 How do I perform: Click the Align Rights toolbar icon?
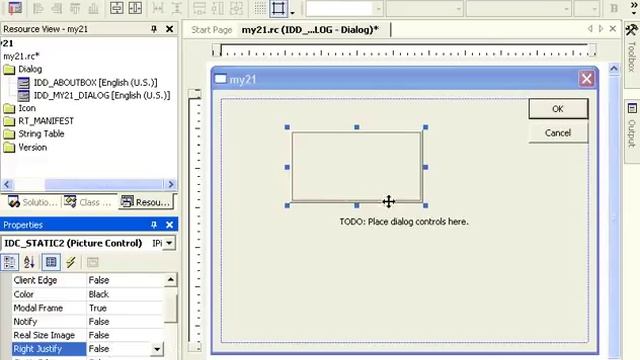(x=57, y=8)
